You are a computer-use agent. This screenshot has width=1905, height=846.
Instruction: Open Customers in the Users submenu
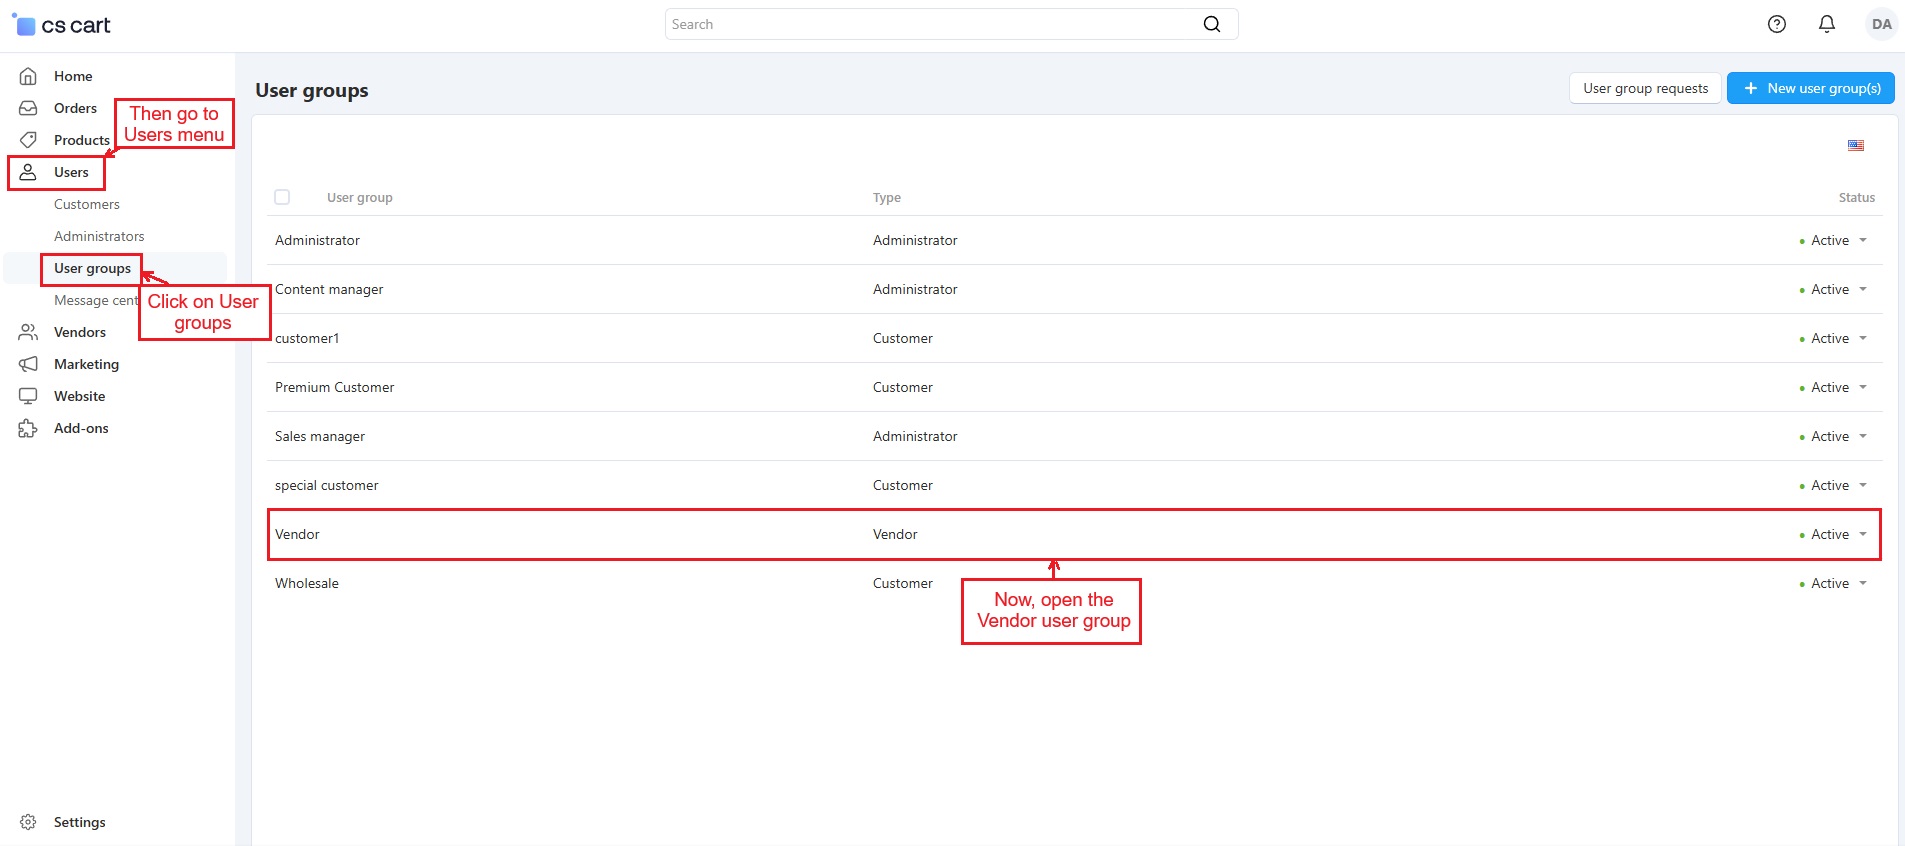click(x=87, y=204)
